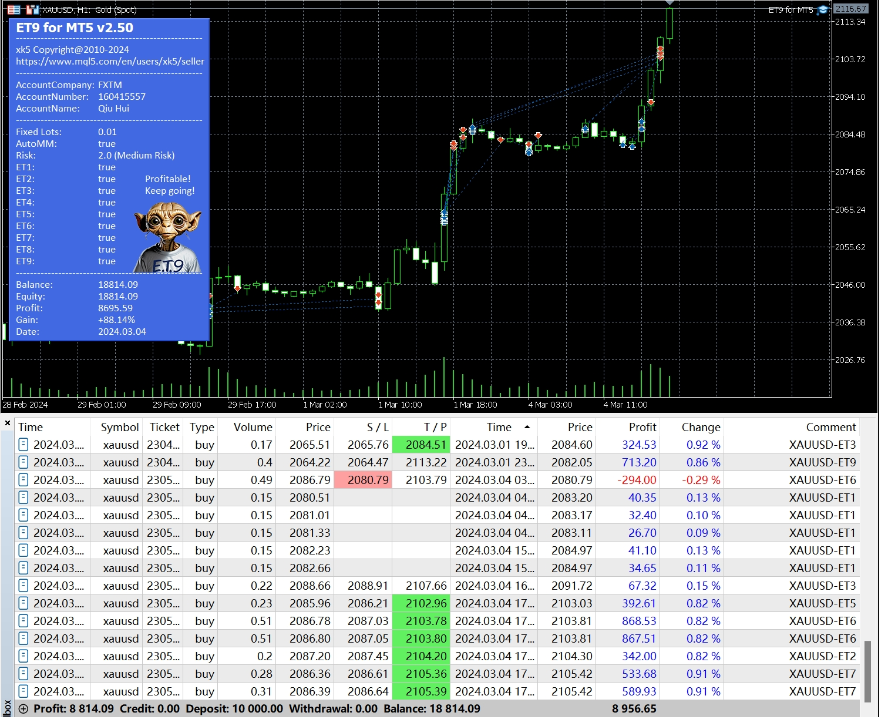879x717 pixels.
Task: Click the deal icon in the 40.35 profit row
Action: 24,498
